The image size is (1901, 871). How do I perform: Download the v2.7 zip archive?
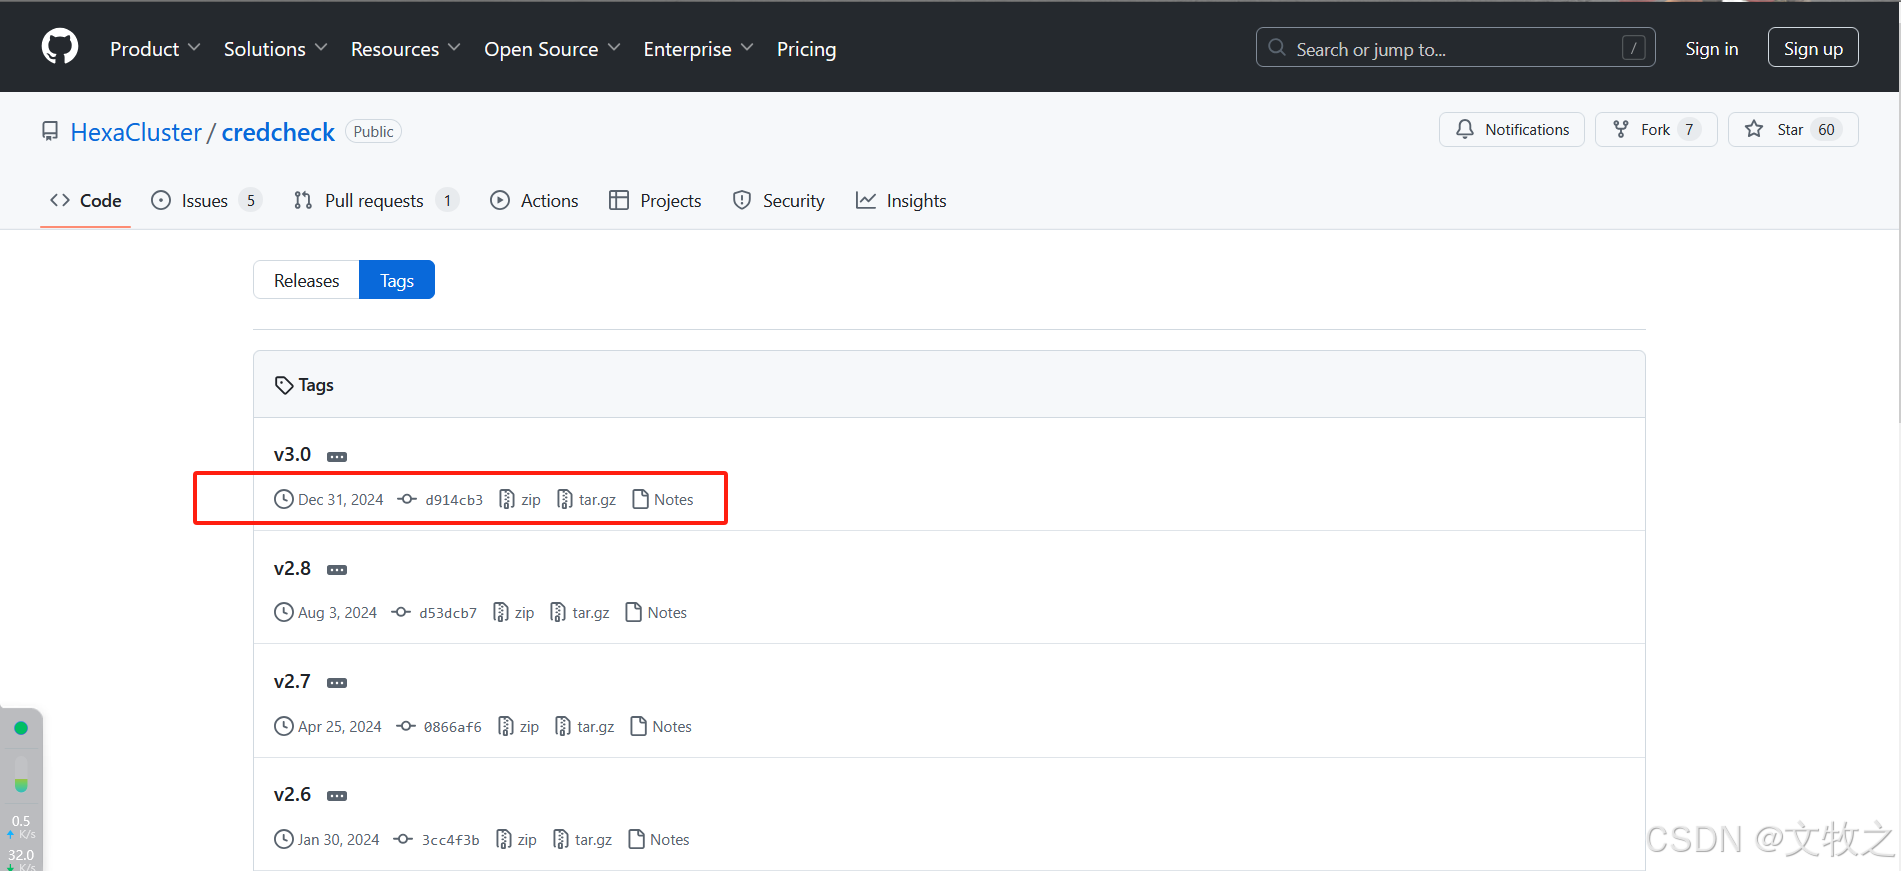pos(519,727)
